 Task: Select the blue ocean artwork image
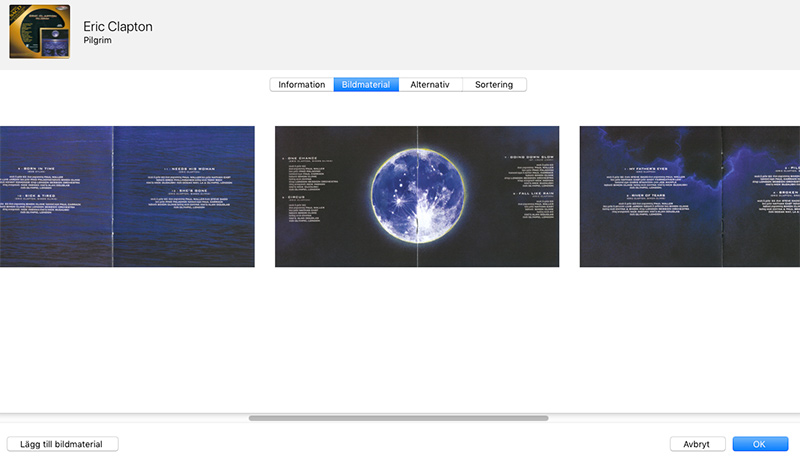127,230
